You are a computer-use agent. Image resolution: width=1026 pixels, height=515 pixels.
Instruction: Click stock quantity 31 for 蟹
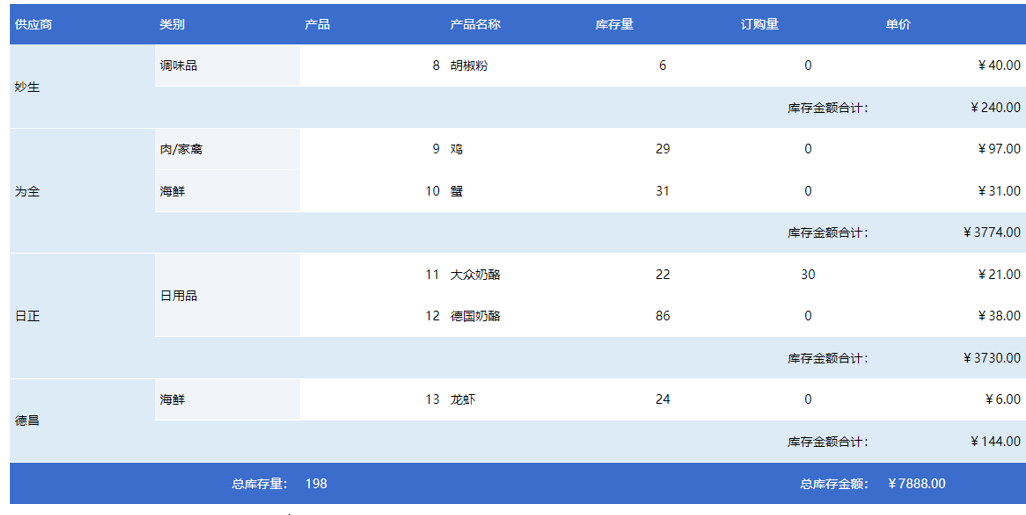click(663, 191)
